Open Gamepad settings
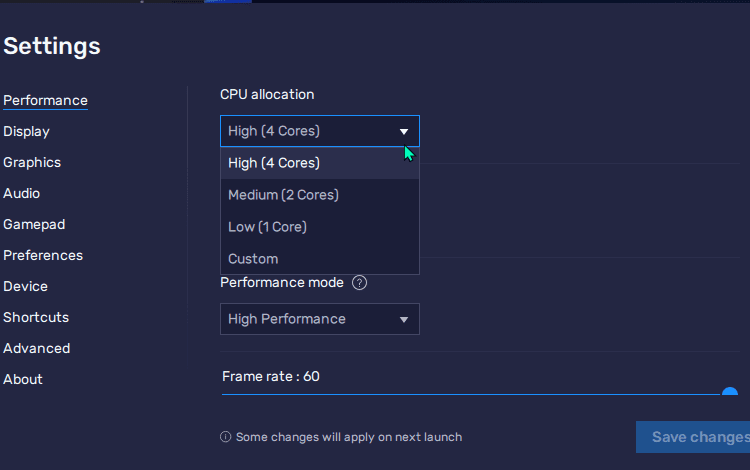Viewport: 750px width, 470px height. [x=34, y=224]
